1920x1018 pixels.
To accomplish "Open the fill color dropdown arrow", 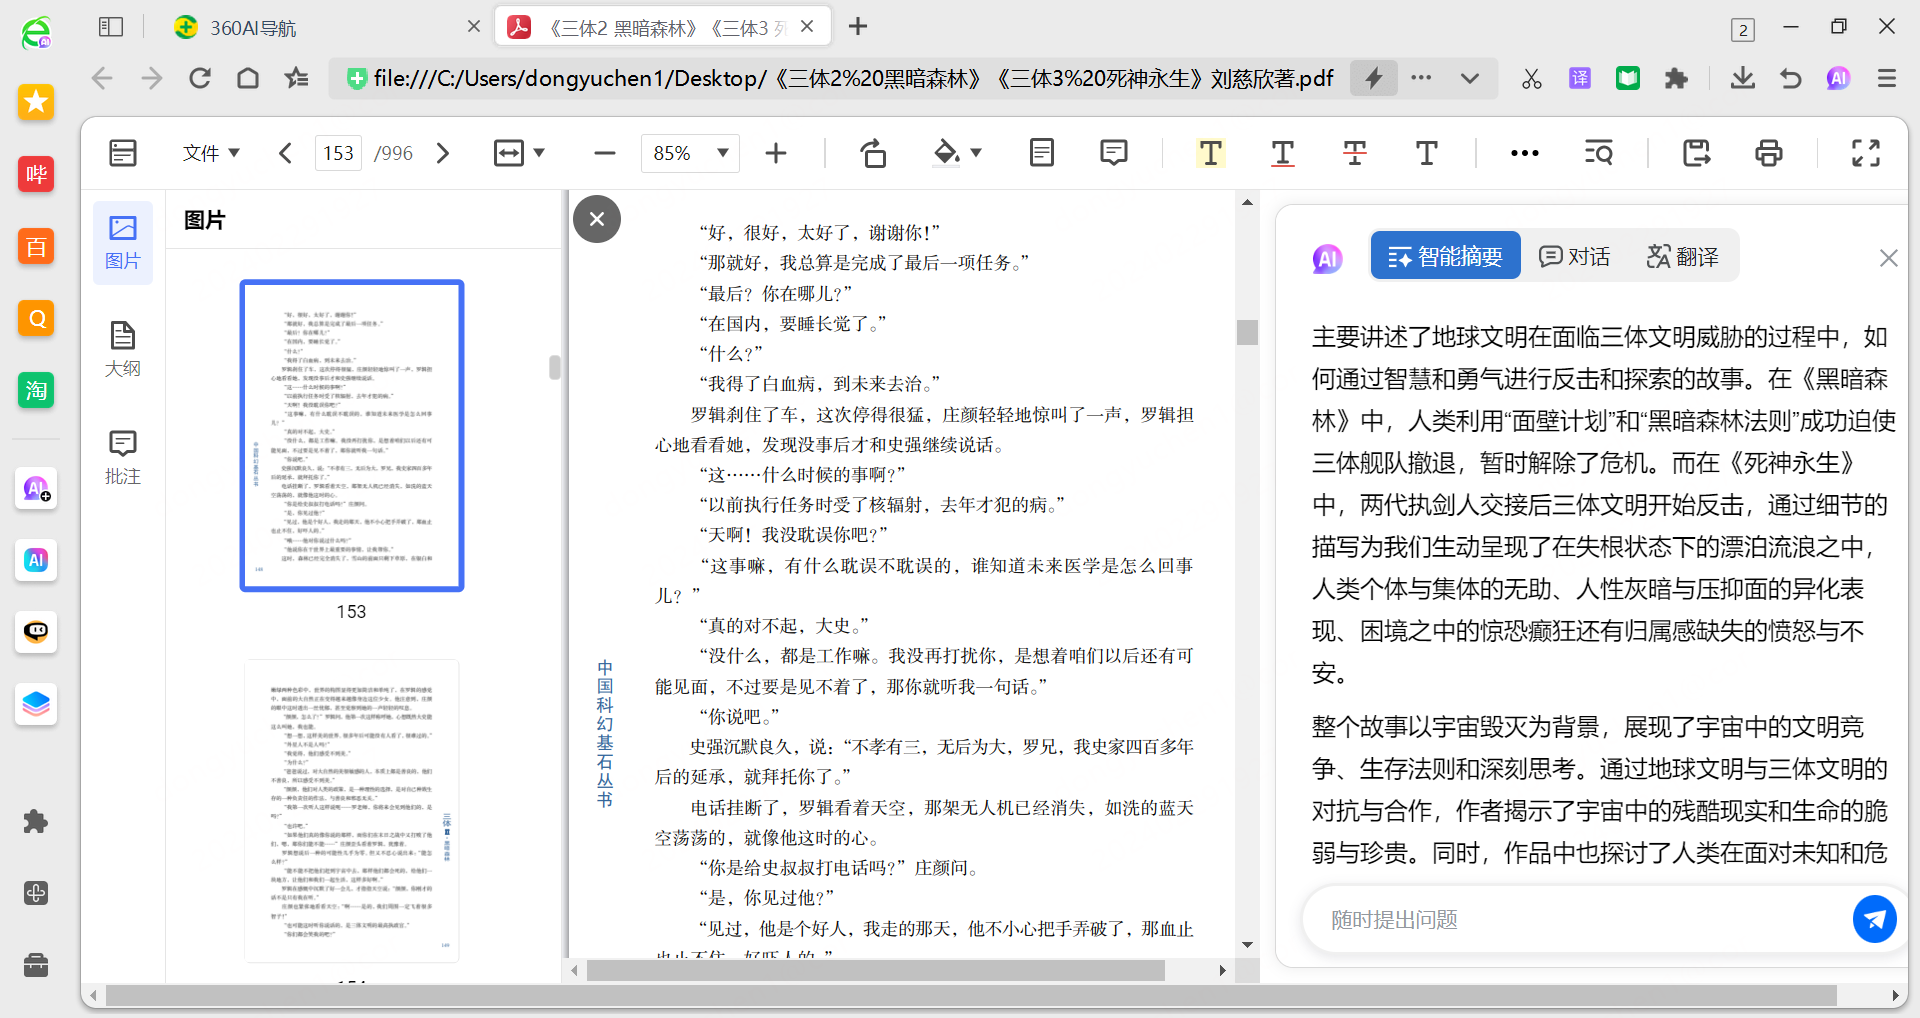I will click(x=976, y=153).
